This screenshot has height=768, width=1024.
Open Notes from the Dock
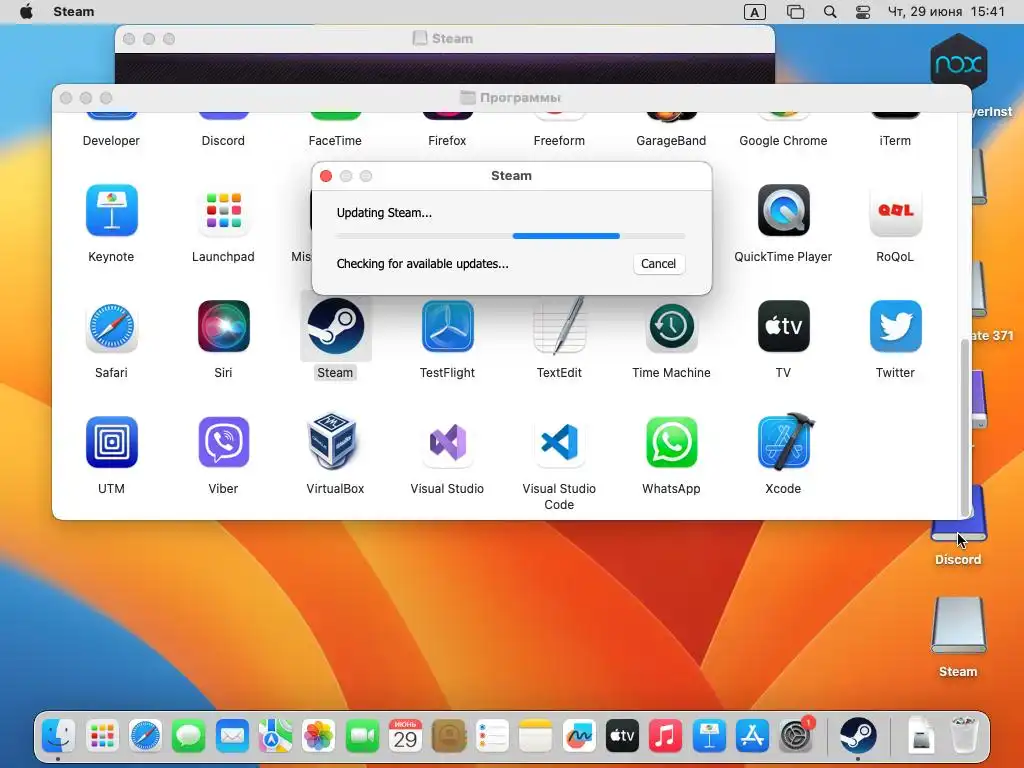coord(536,736)
